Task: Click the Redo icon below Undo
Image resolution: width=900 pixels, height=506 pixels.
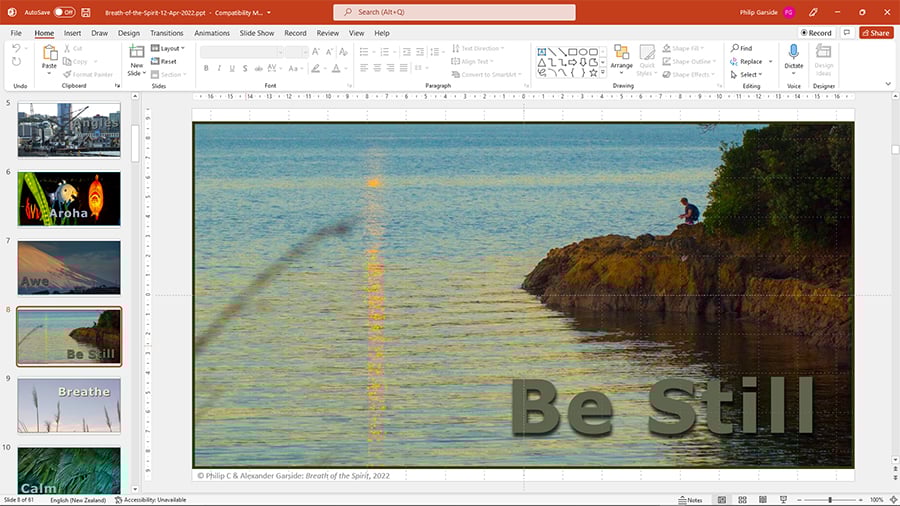Action: point(16,62)
